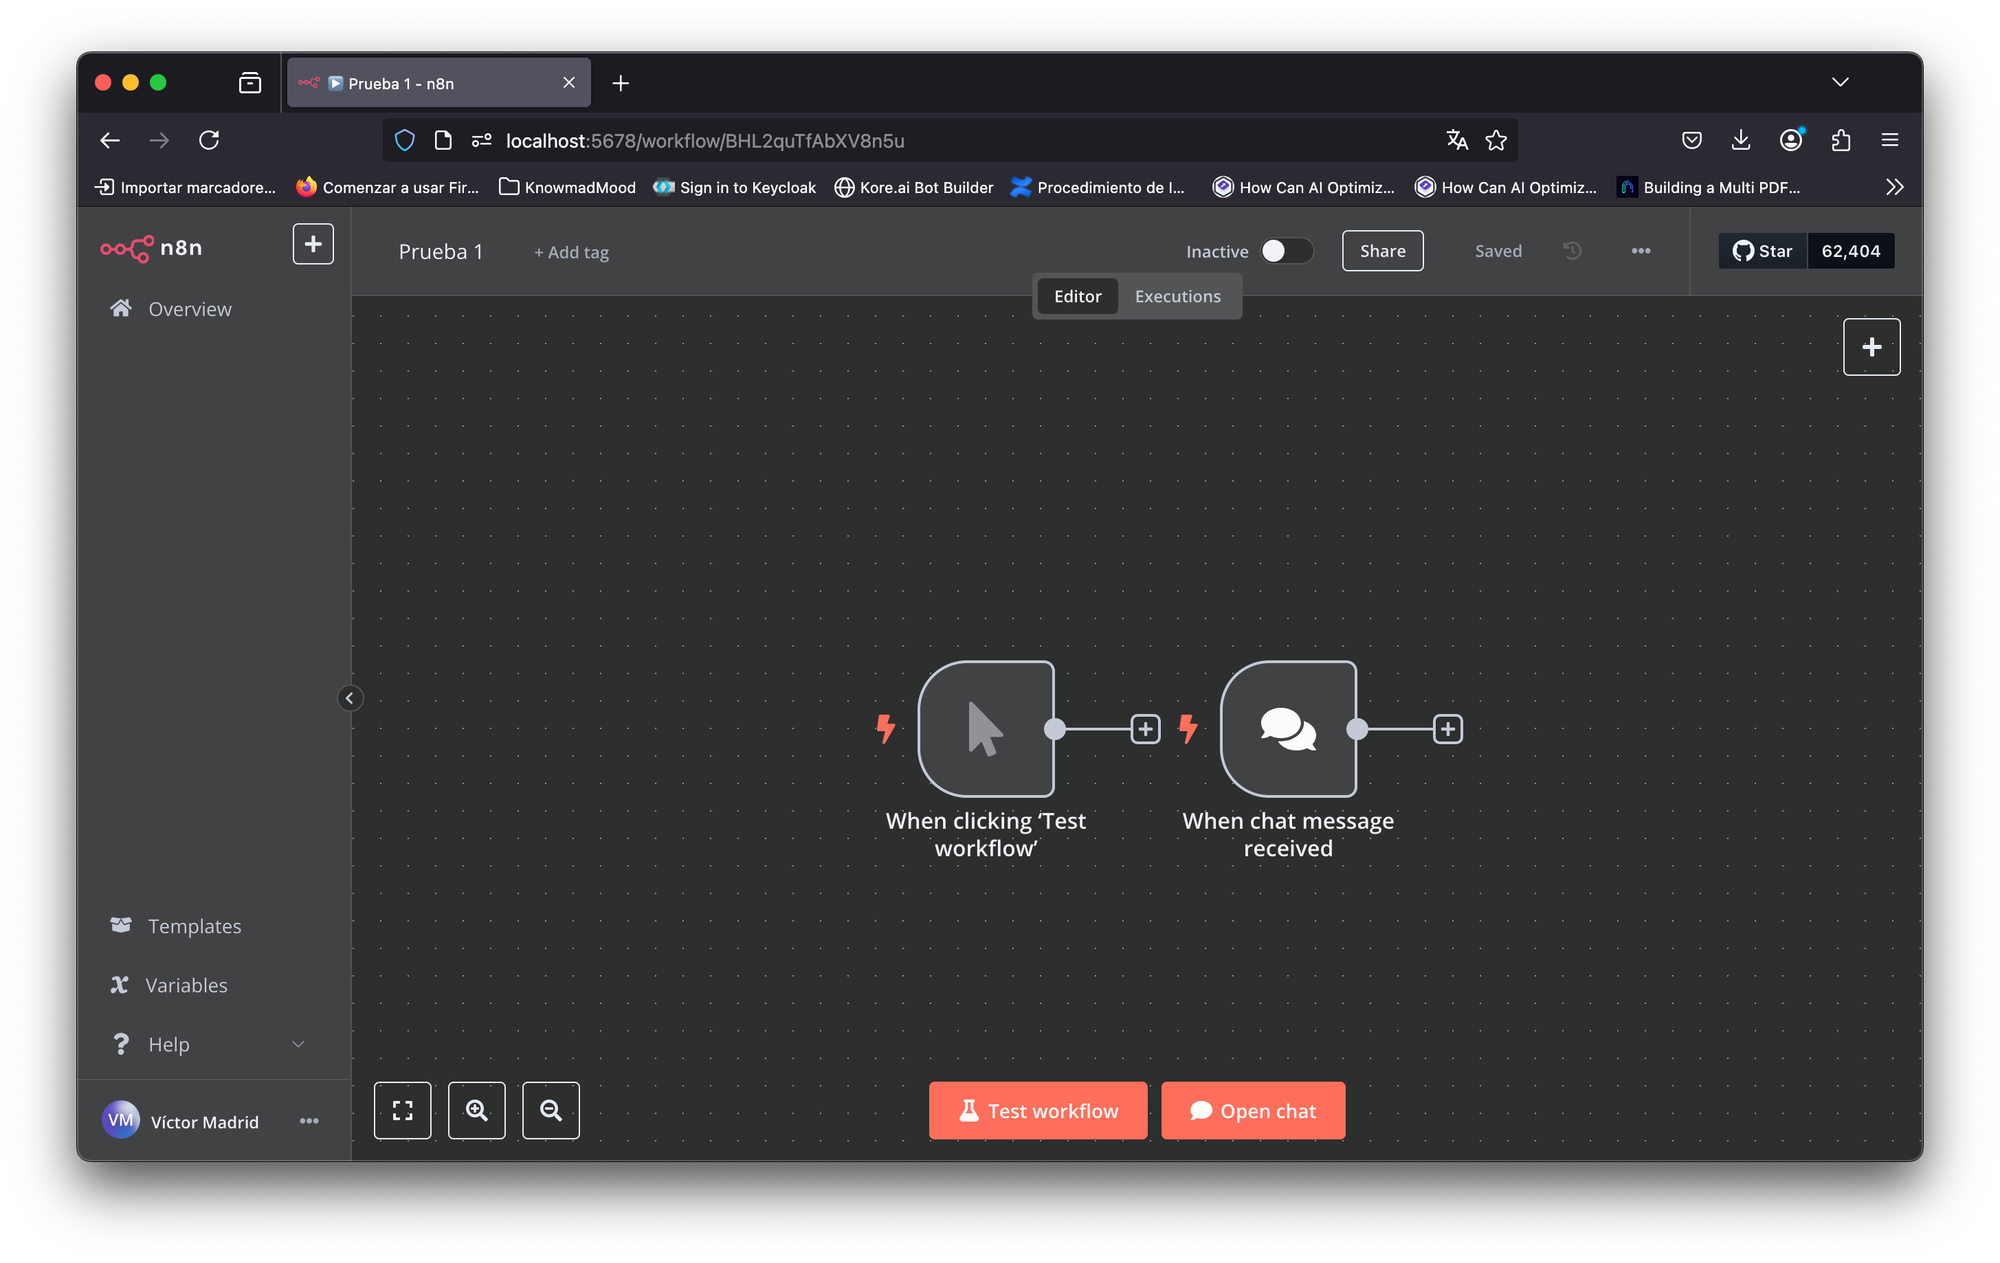Click the chat message trigger node icon
The height and width of the screenshot is (1263, 2000).
click(1288, 729)
